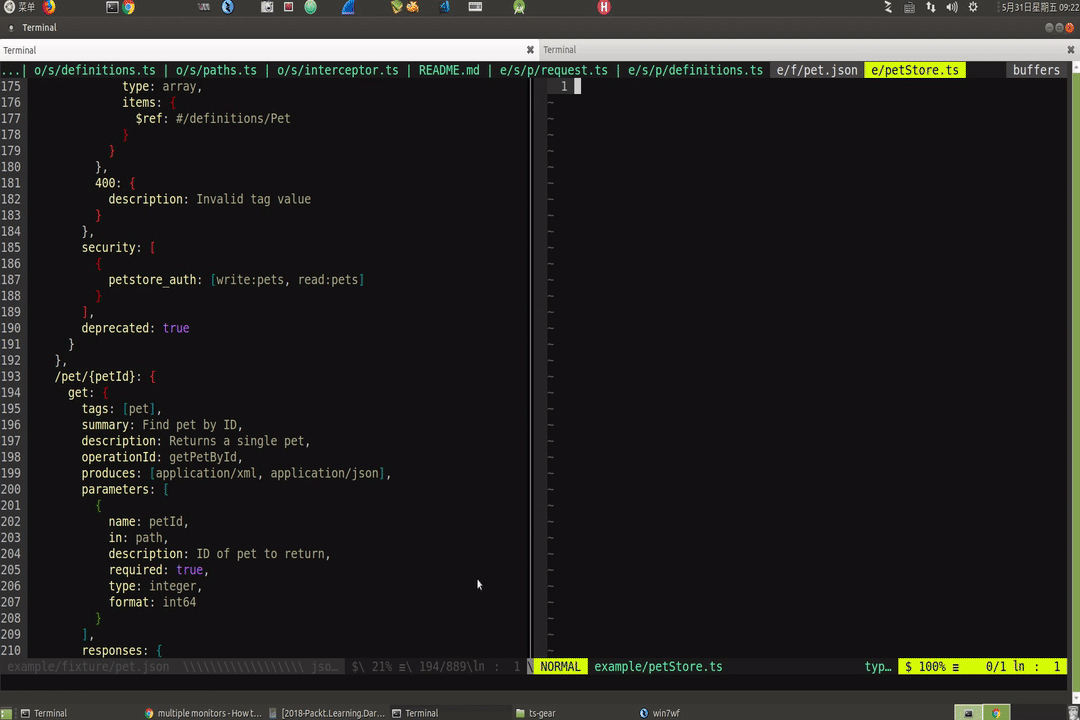
Task: Open first Terminal window in the taskbar
Action: 43,713
